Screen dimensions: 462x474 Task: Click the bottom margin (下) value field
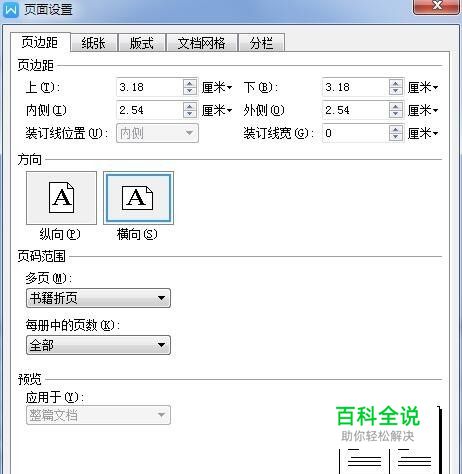pyautogui.click(x=356, y=87)
